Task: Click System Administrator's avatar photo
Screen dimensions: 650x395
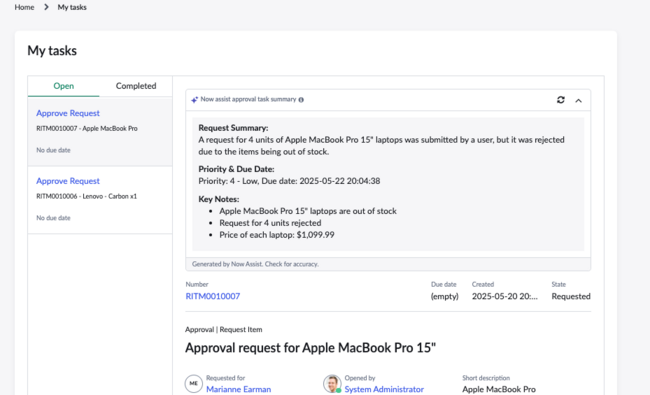Action: click(332, 383)
